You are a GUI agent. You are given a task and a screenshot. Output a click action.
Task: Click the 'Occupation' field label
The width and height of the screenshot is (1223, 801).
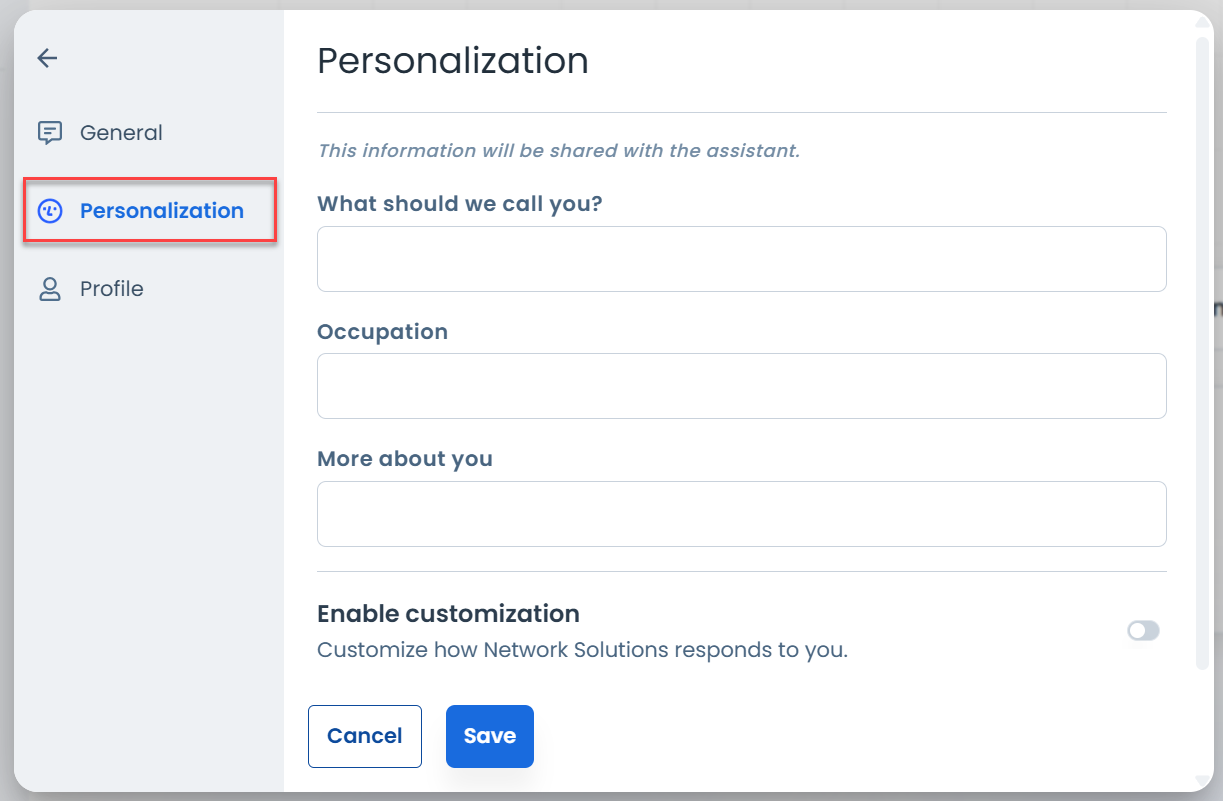(x=382, y=332)
